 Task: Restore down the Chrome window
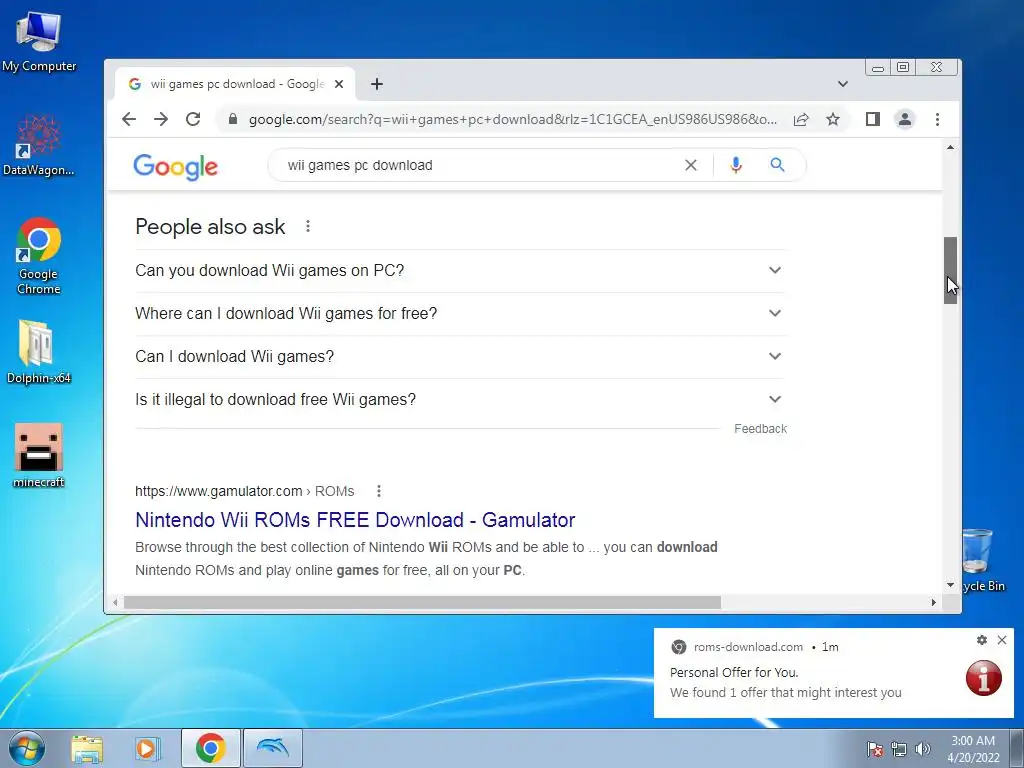tap(903, 67)
